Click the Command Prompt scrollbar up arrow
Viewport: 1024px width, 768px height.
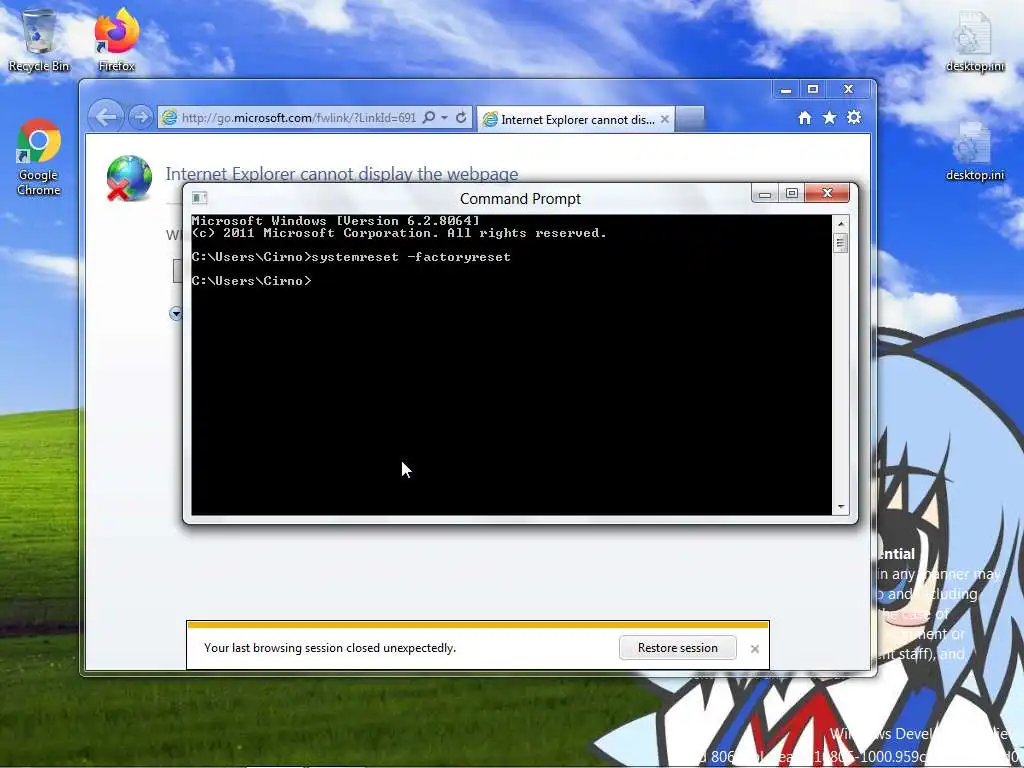tap(840, 223)
